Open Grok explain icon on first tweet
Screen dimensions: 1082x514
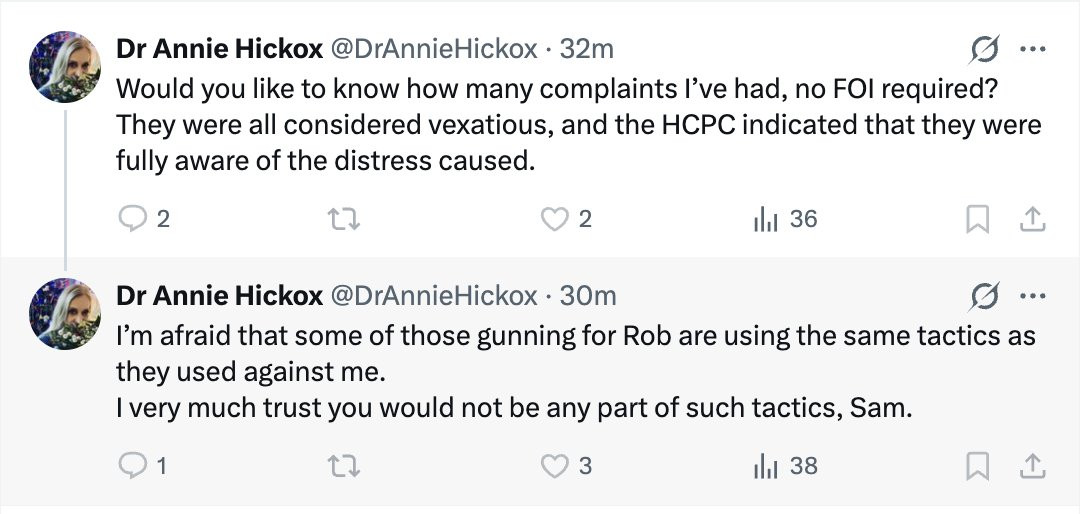pos(983,50)
